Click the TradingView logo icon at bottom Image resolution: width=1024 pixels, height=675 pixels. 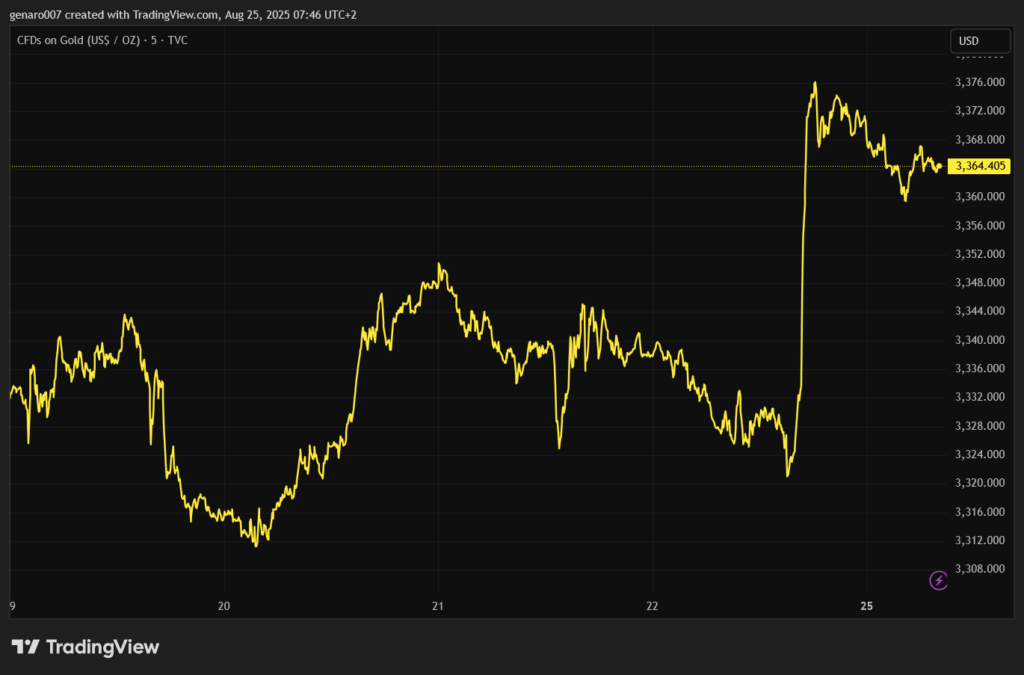[x=25, y=647]
